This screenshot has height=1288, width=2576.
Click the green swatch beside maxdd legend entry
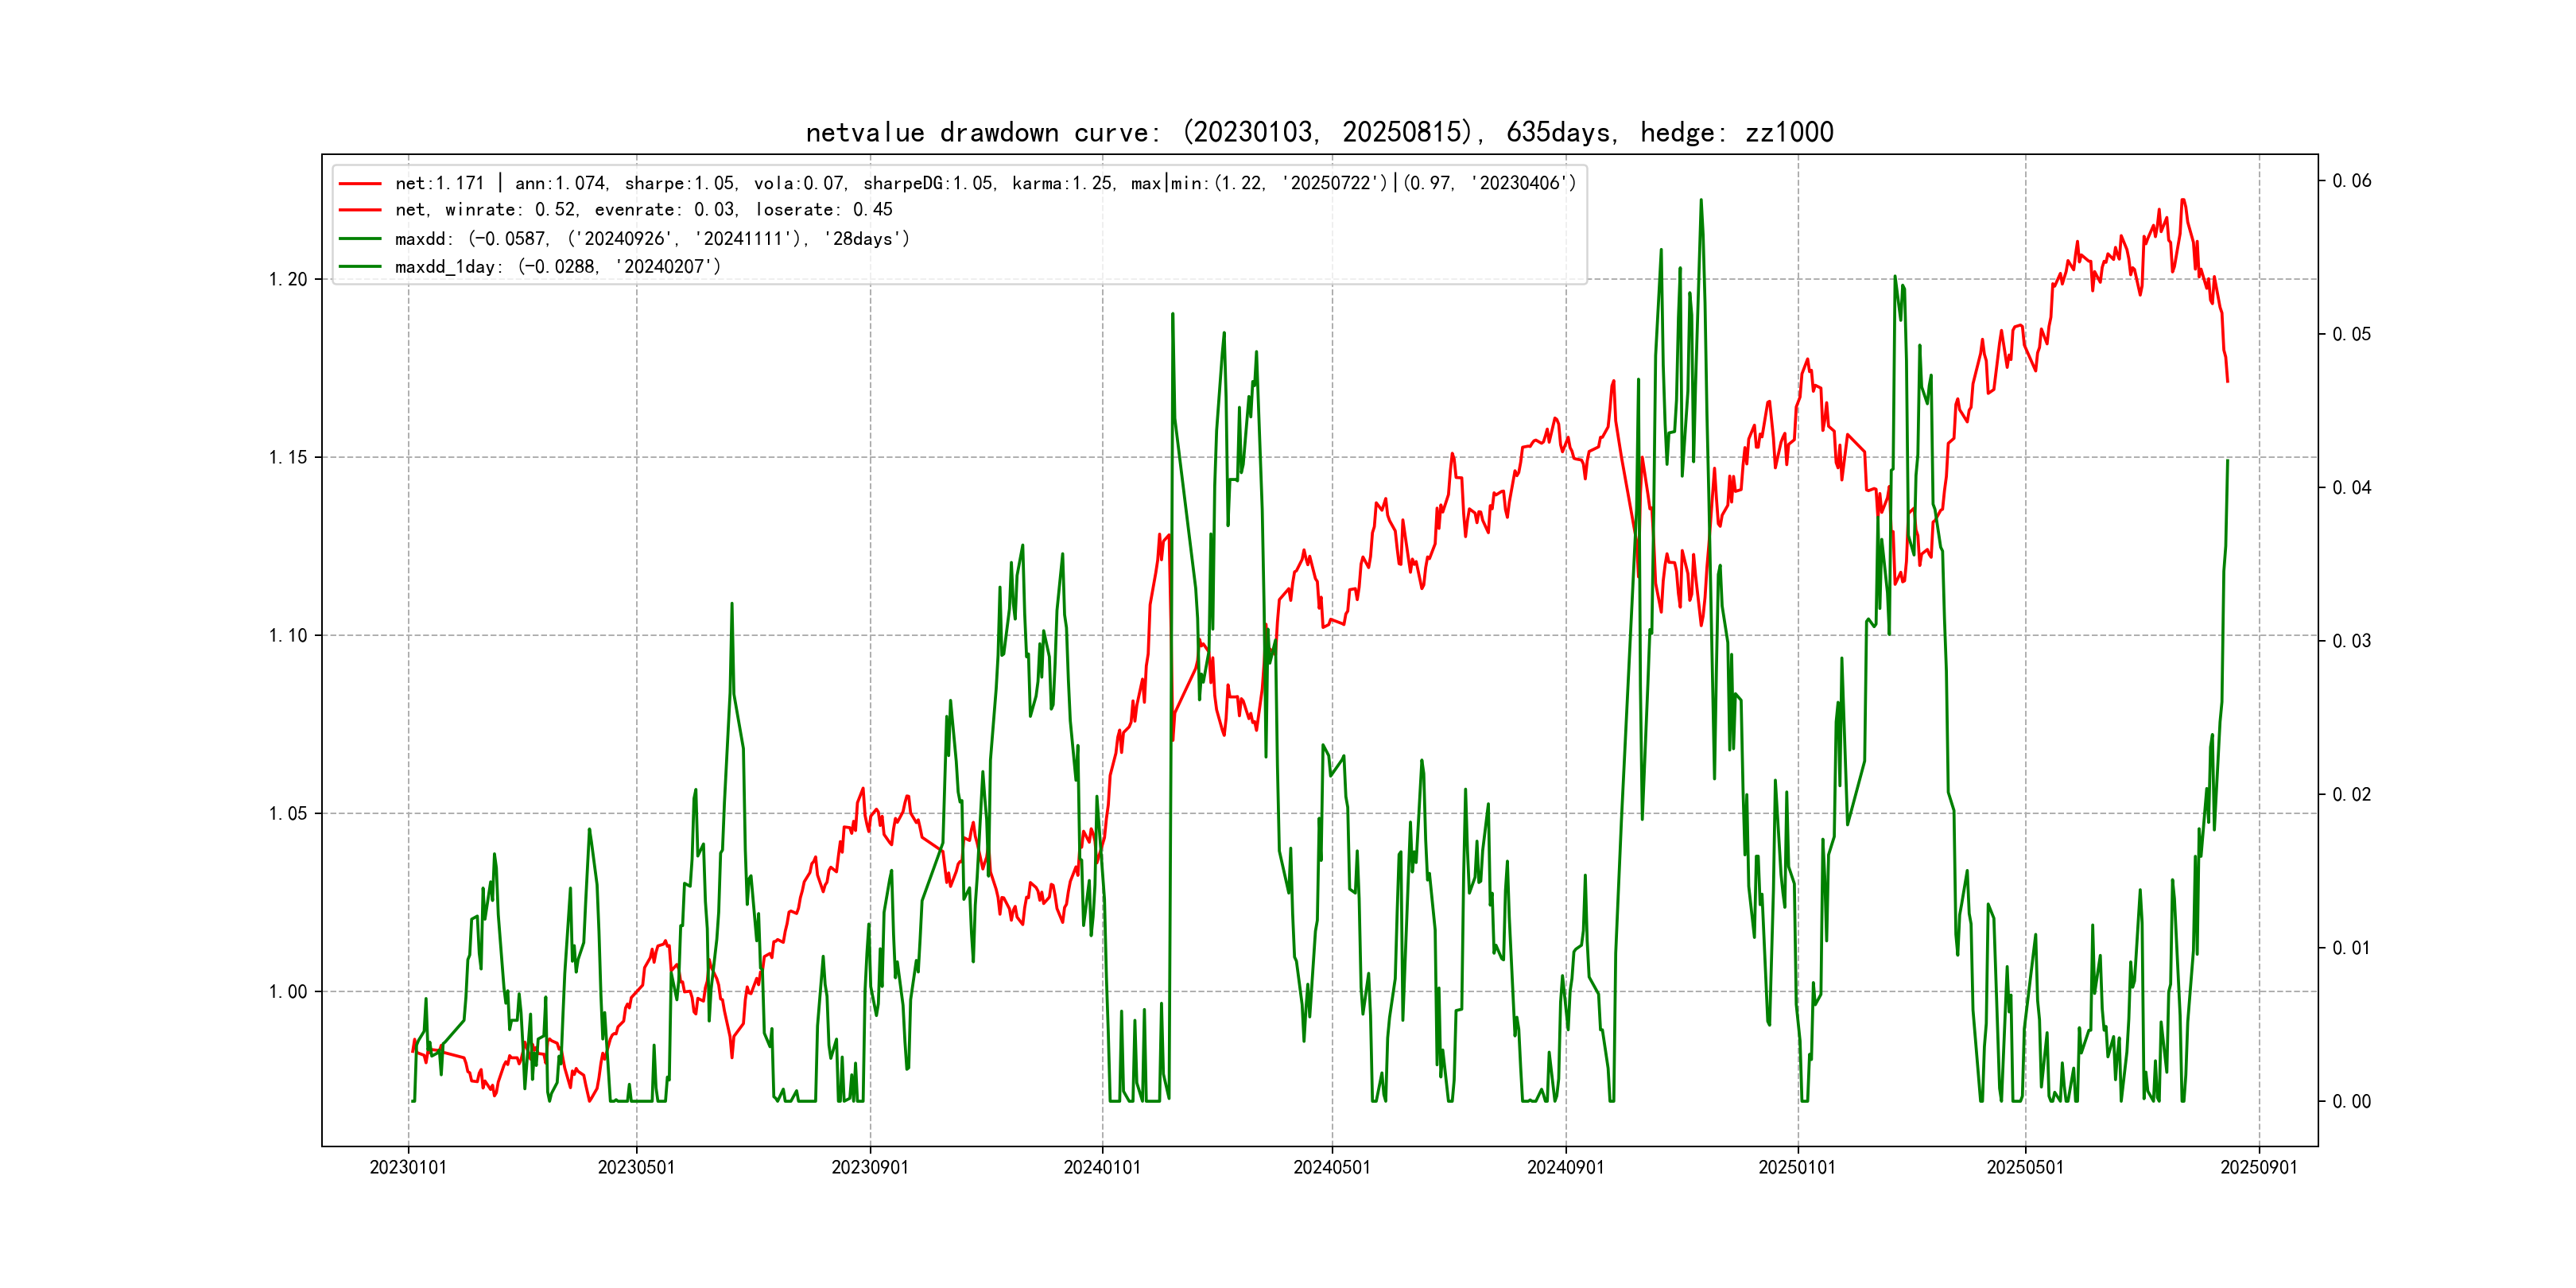360,239
